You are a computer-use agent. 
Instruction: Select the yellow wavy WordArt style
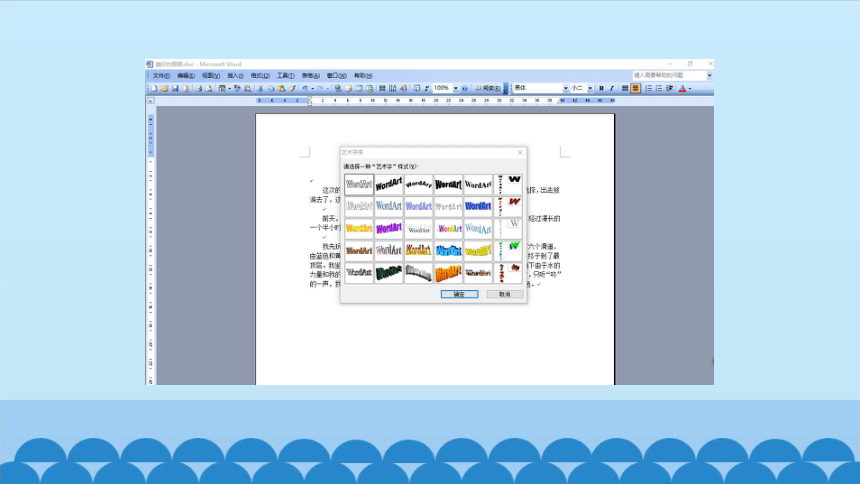tap(478, 251)
